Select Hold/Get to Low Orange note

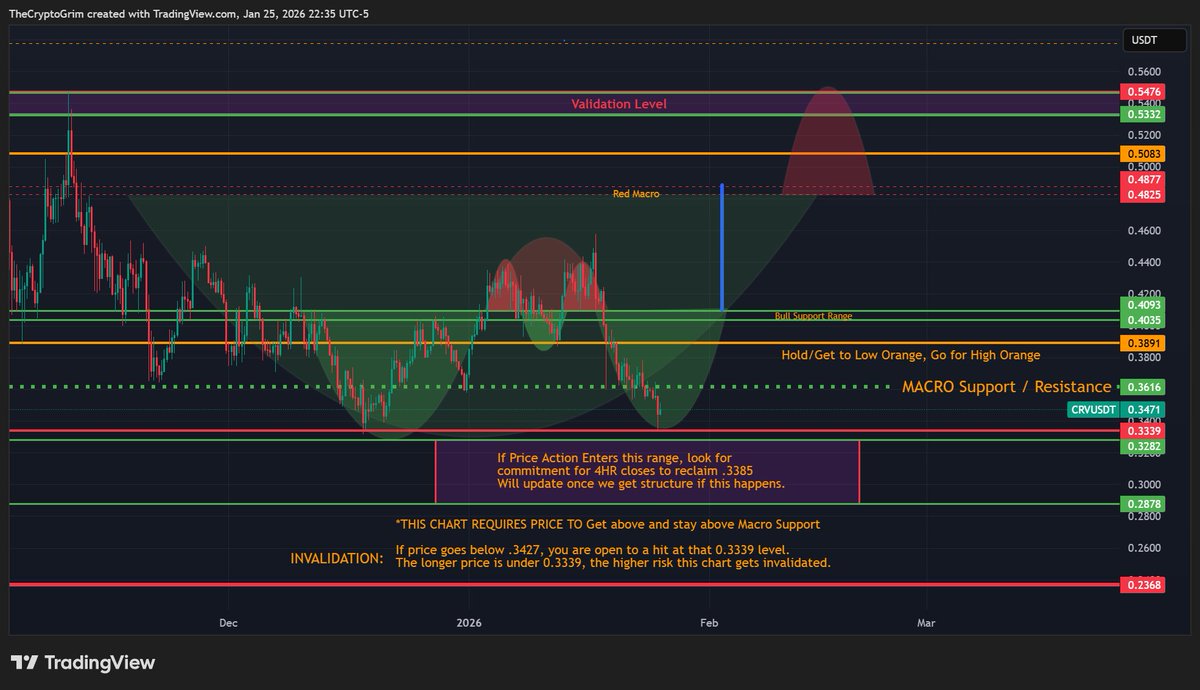tap(910, 355)
